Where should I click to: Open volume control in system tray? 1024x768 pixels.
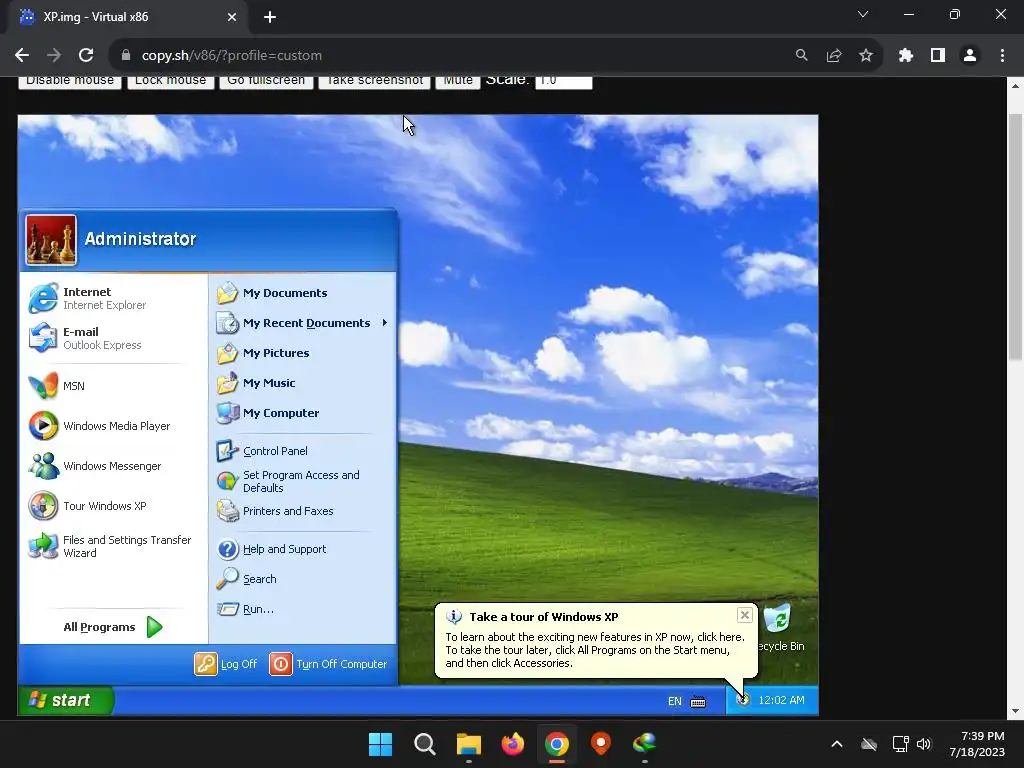click(923, 744)
